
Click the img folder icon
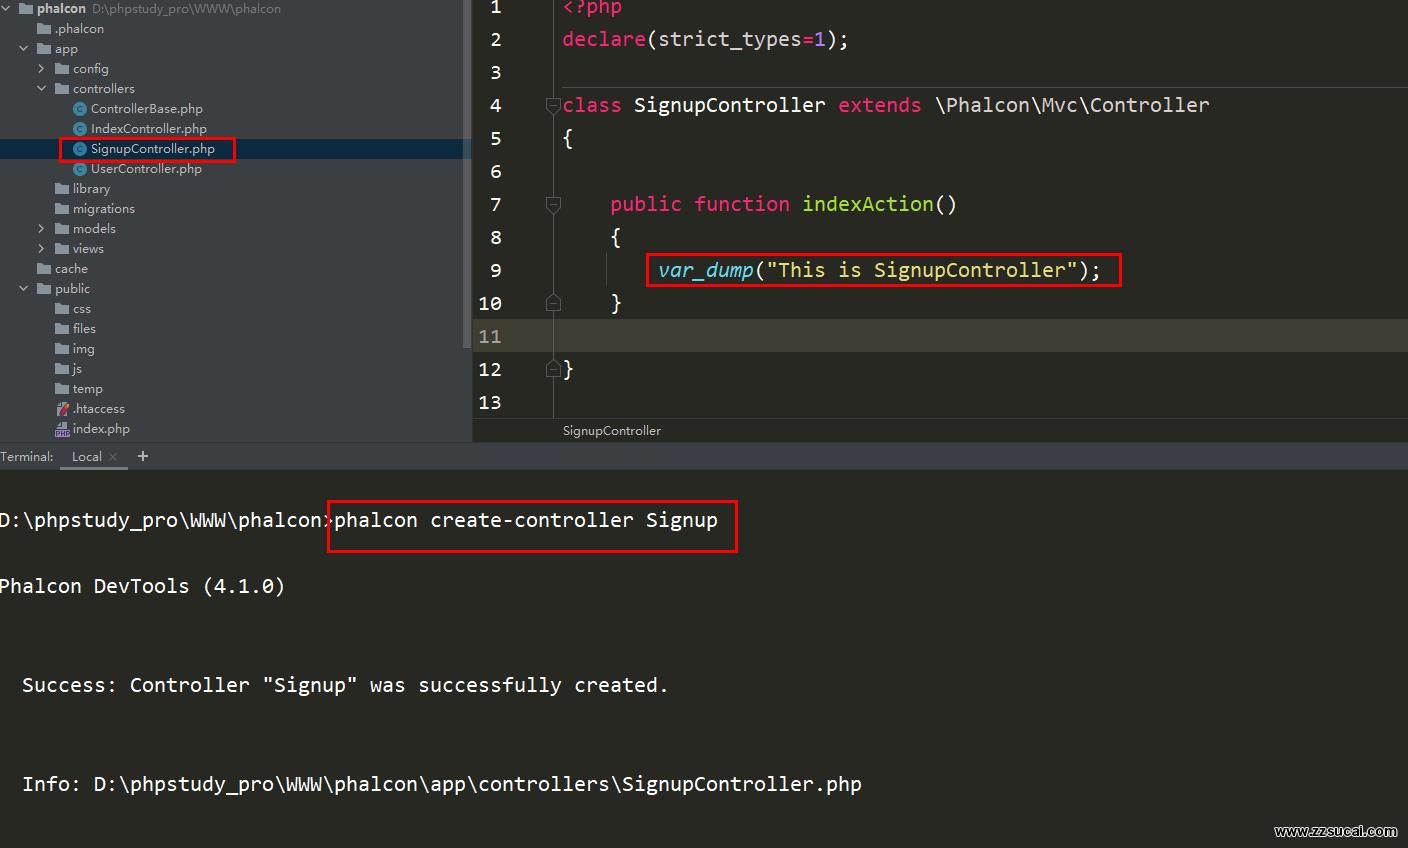pyautogui.click(x=62, y=349)
